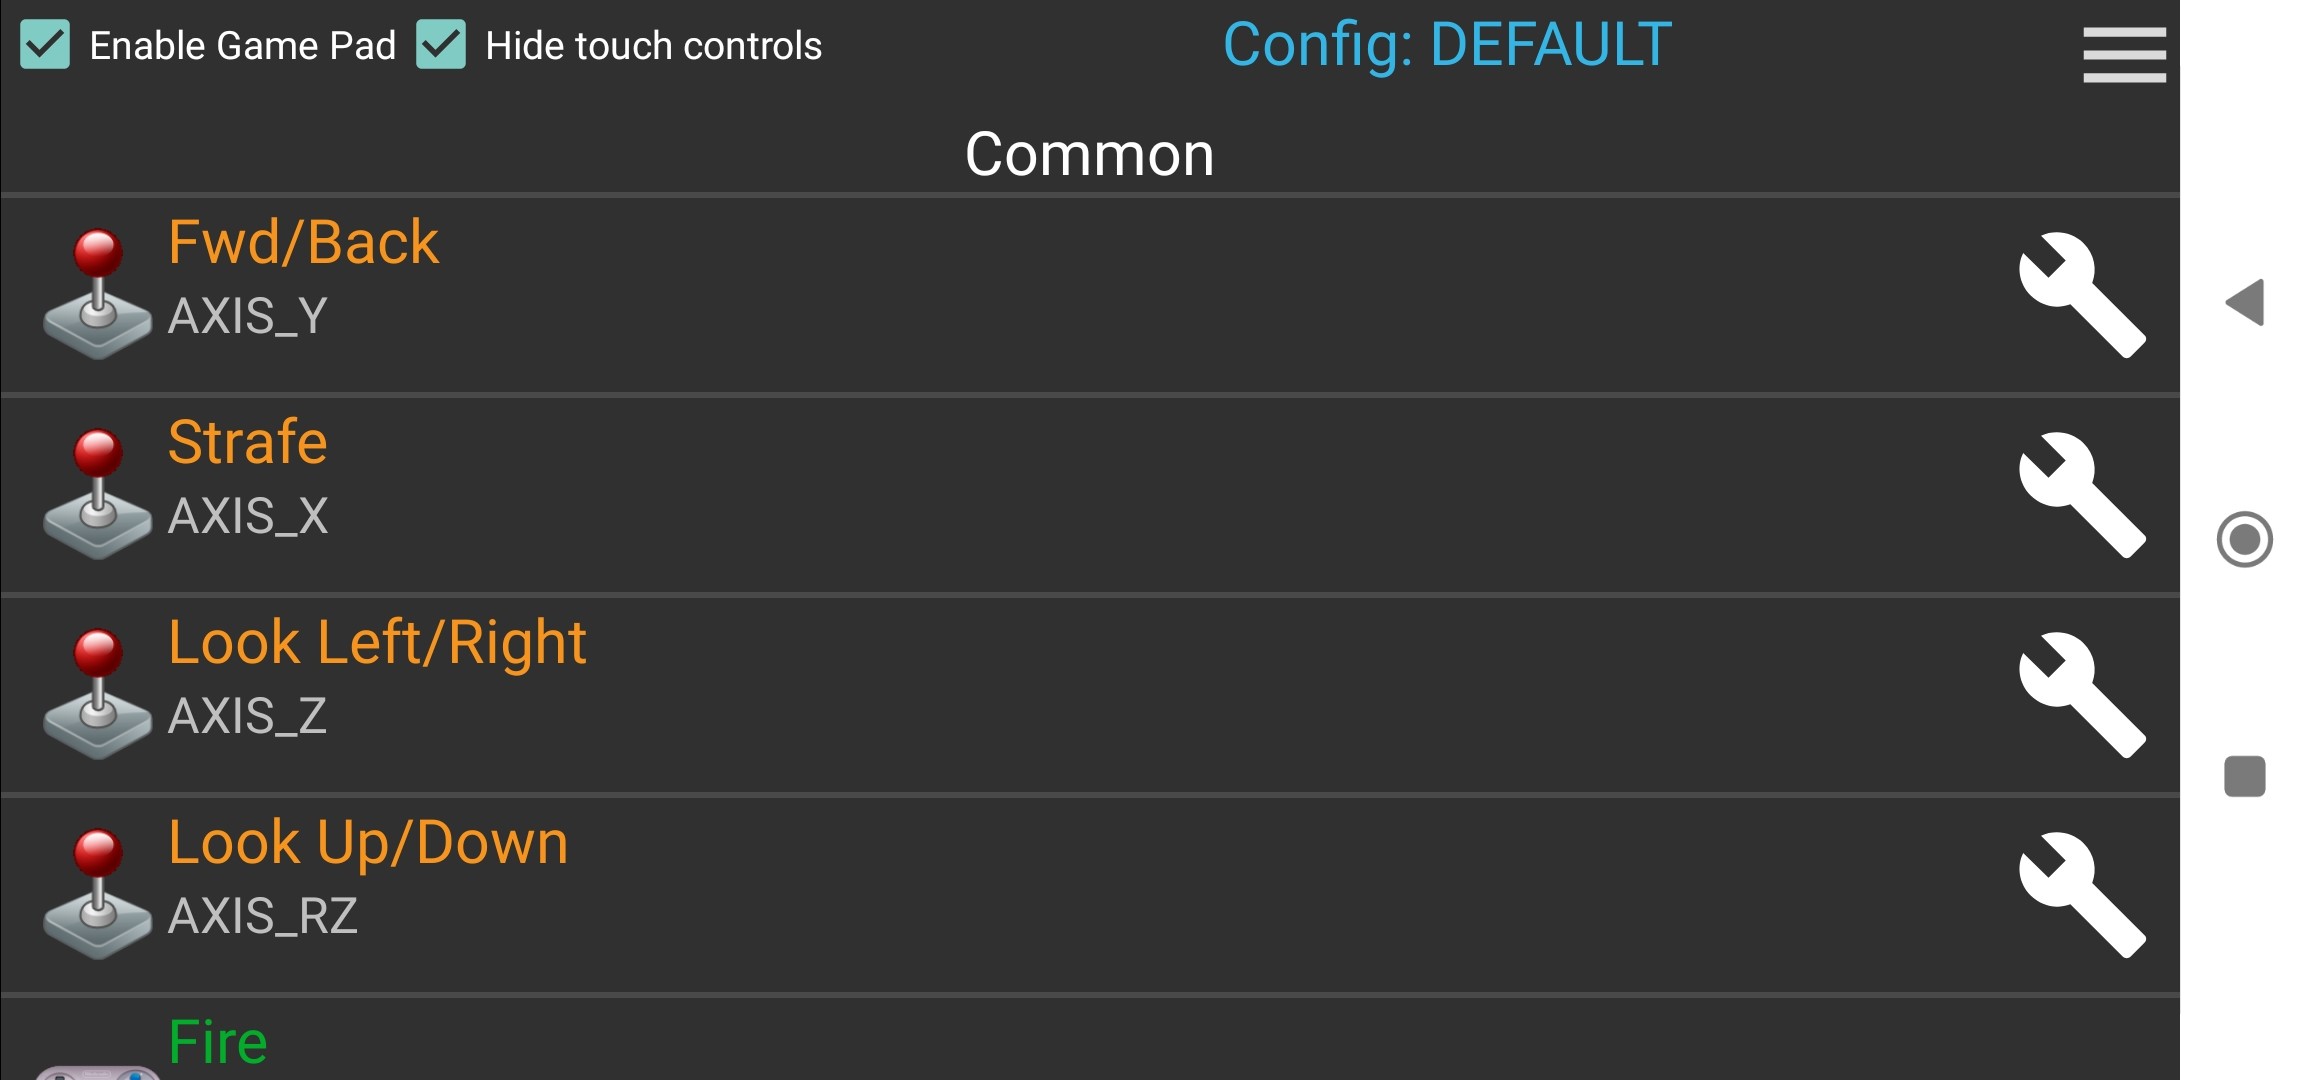
Task: Click the Config: DEFAULT title
Action: point(1446,45)
